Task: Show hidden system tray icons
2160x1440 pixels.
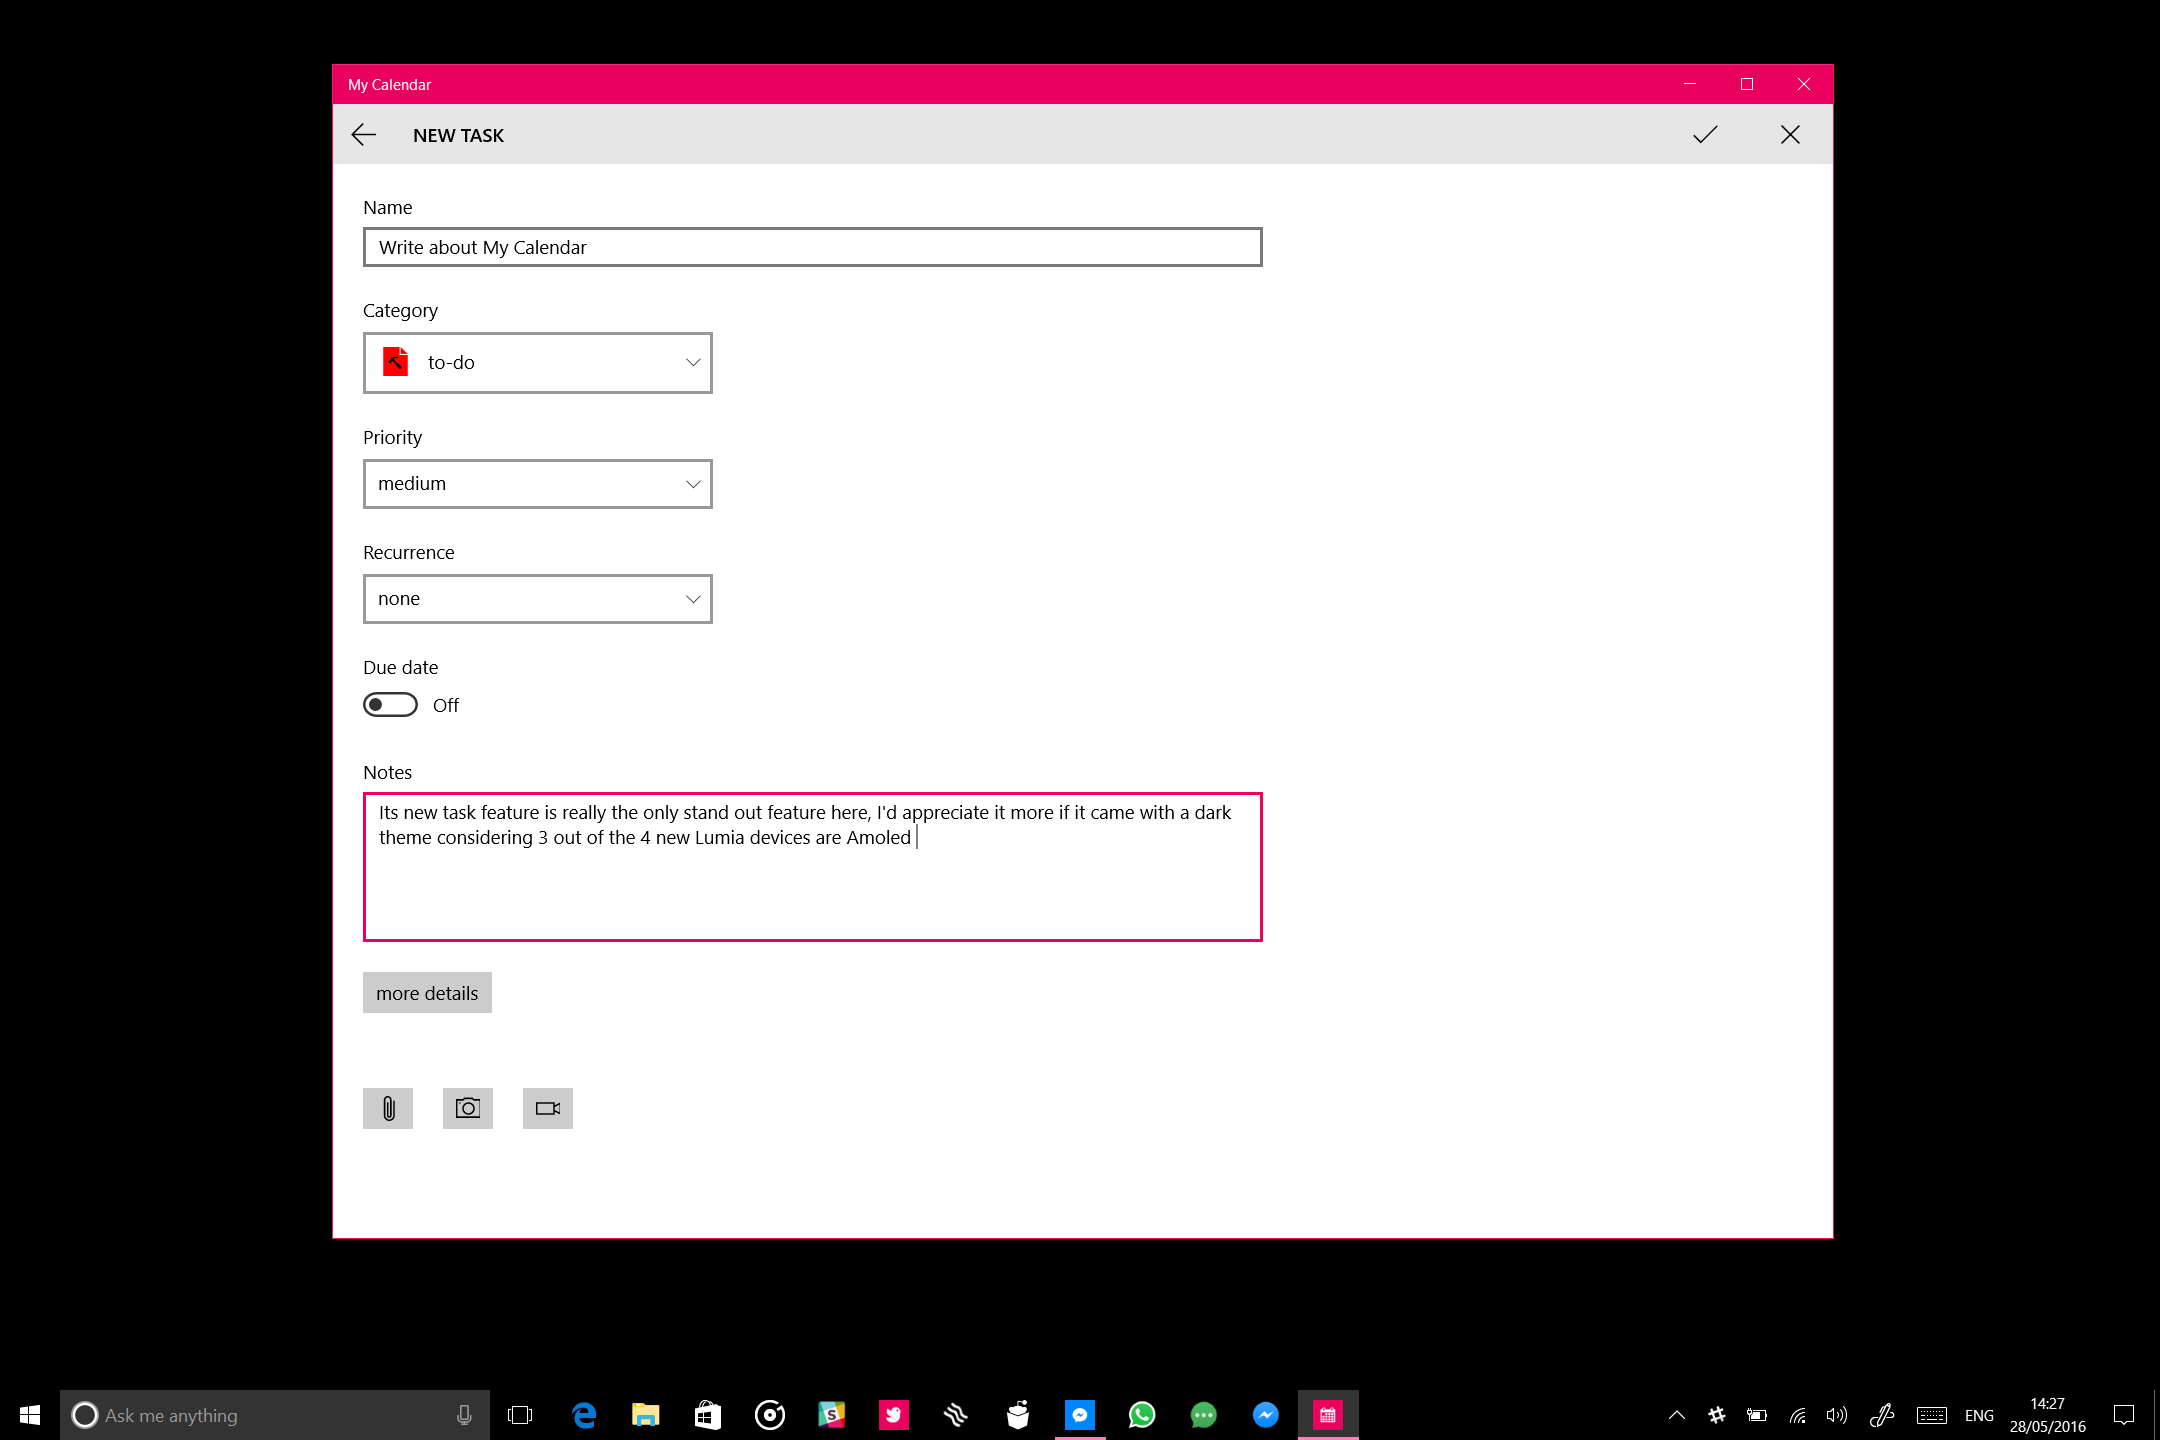Action: point(1677,1415)
